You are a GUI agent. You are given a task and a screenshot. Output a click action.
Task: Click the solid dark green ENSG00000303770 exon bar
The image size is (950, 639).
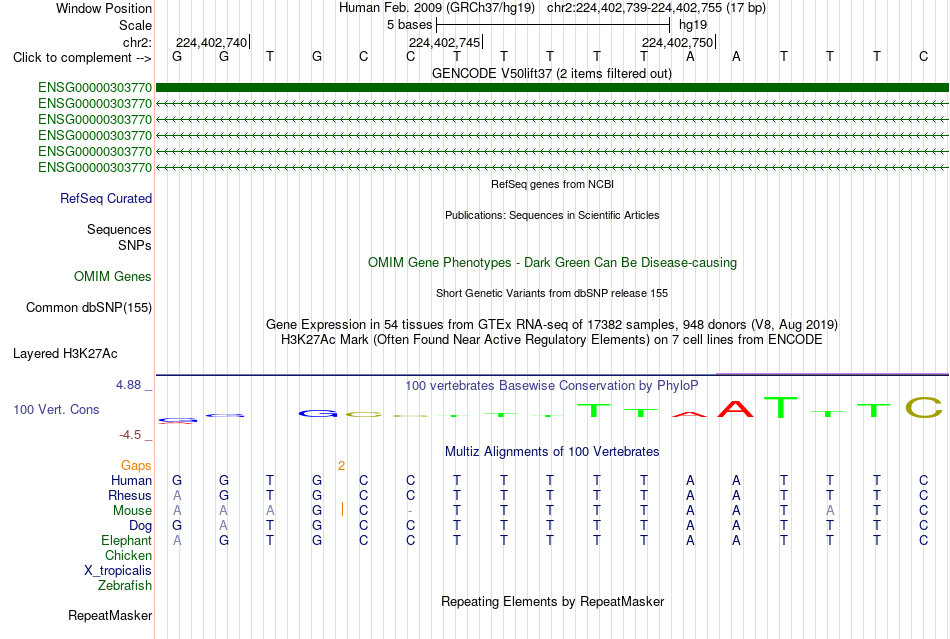552,88
